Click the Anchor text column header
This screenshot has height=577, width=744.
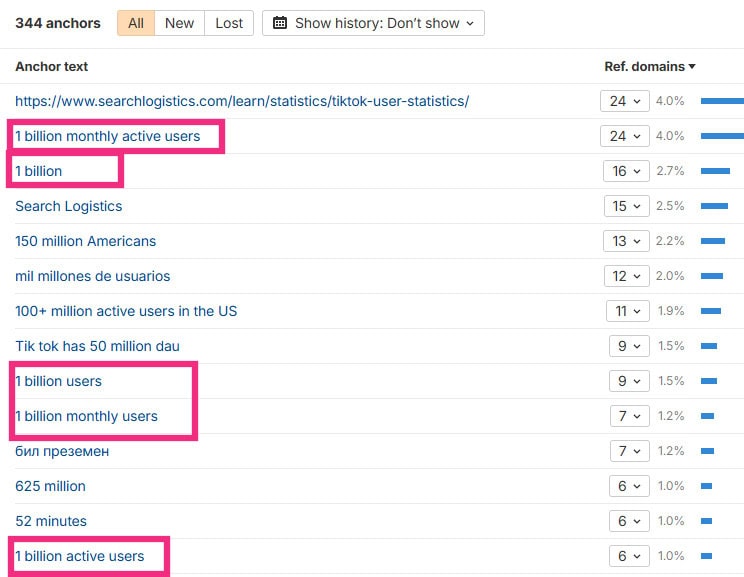(x=52, y=66)
